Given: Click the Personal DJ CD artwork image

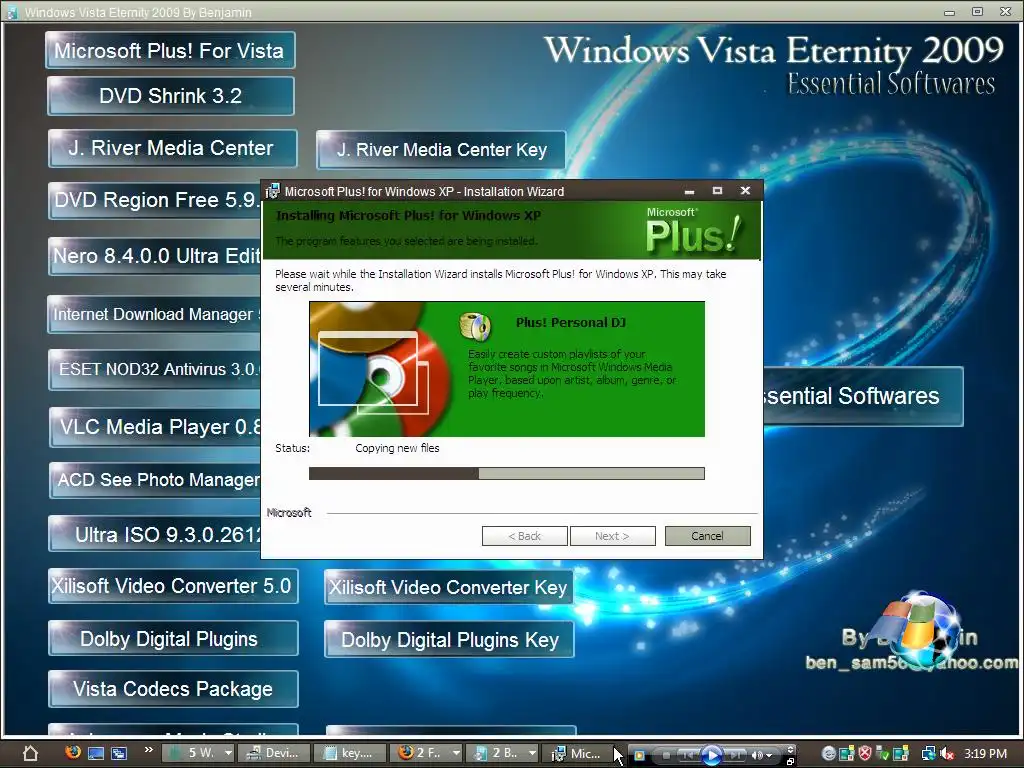Looking at the screenshot, I should 381,369.
